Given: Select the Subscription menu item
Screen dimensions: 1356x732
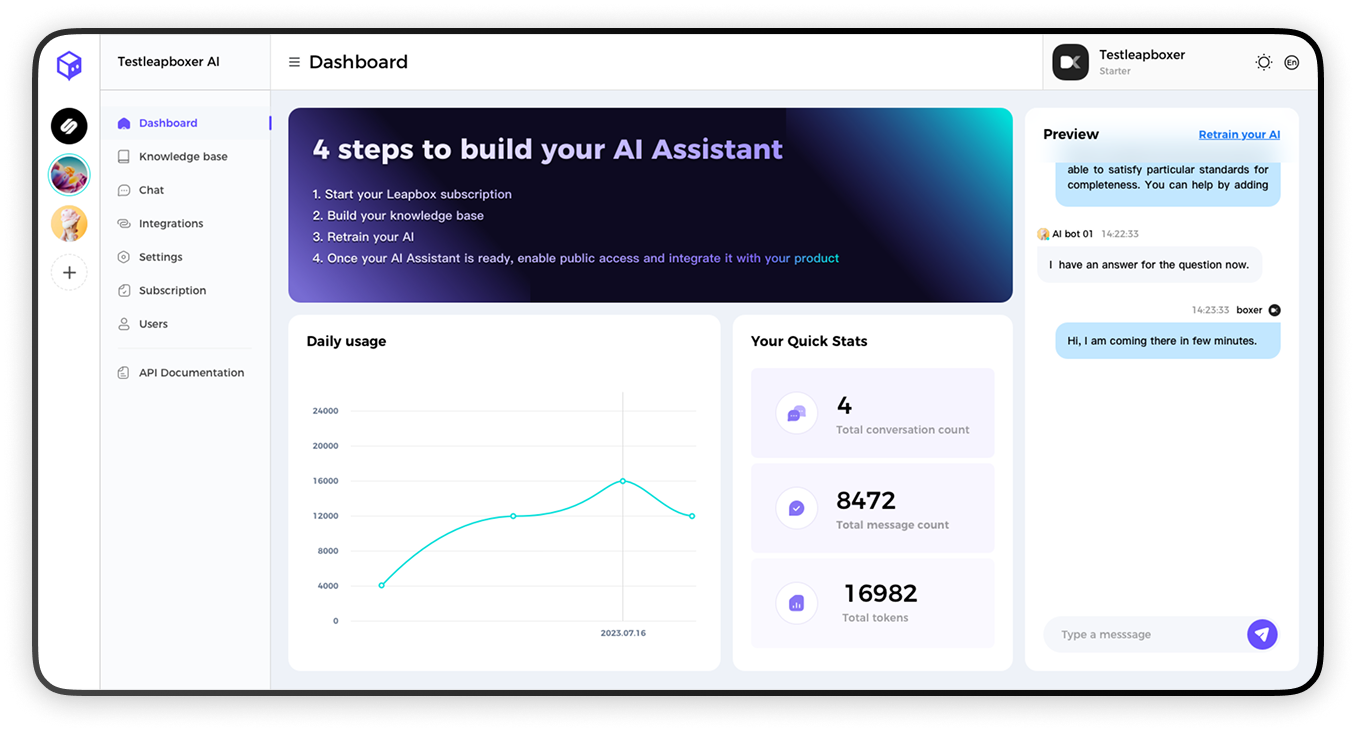Looking at the screenshot, I should (x=172, y=291).
